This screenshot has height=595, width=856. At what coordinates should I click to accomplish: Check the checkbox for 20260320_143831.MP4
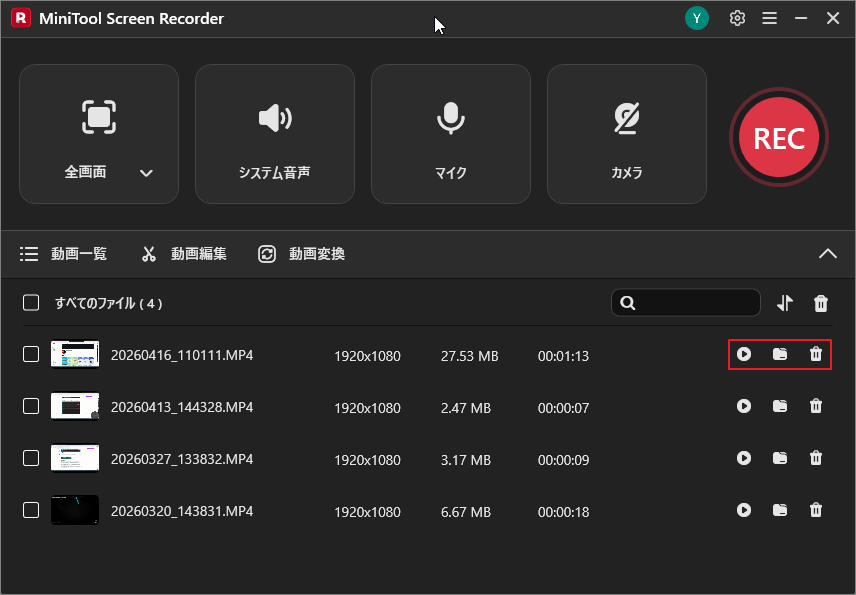point(31,510)
